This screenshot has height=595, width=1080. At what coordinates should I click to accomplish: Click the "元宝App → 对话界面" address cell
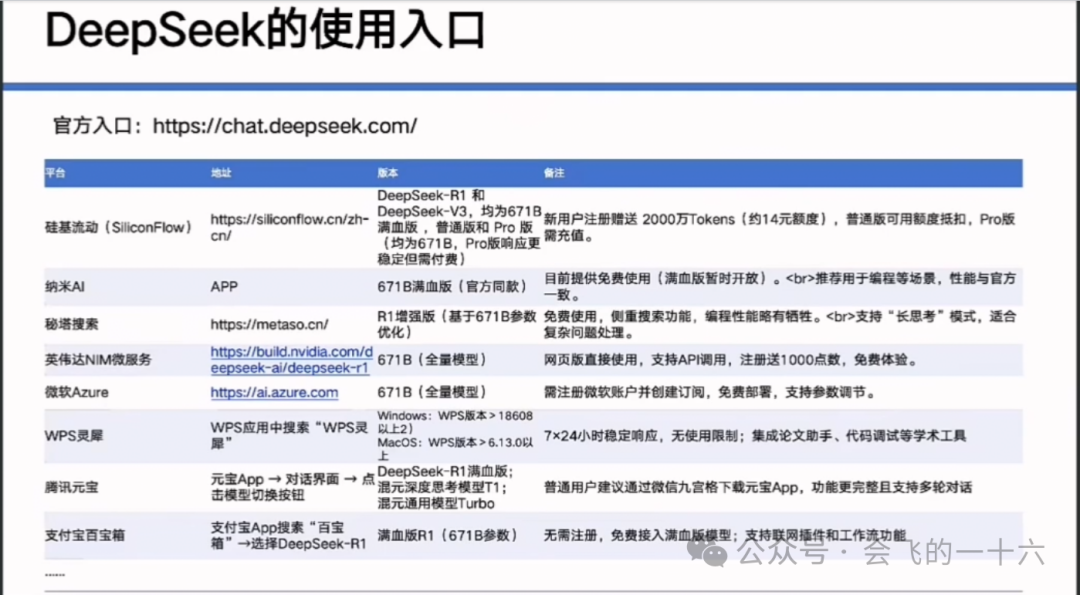(x=292, y=488)
